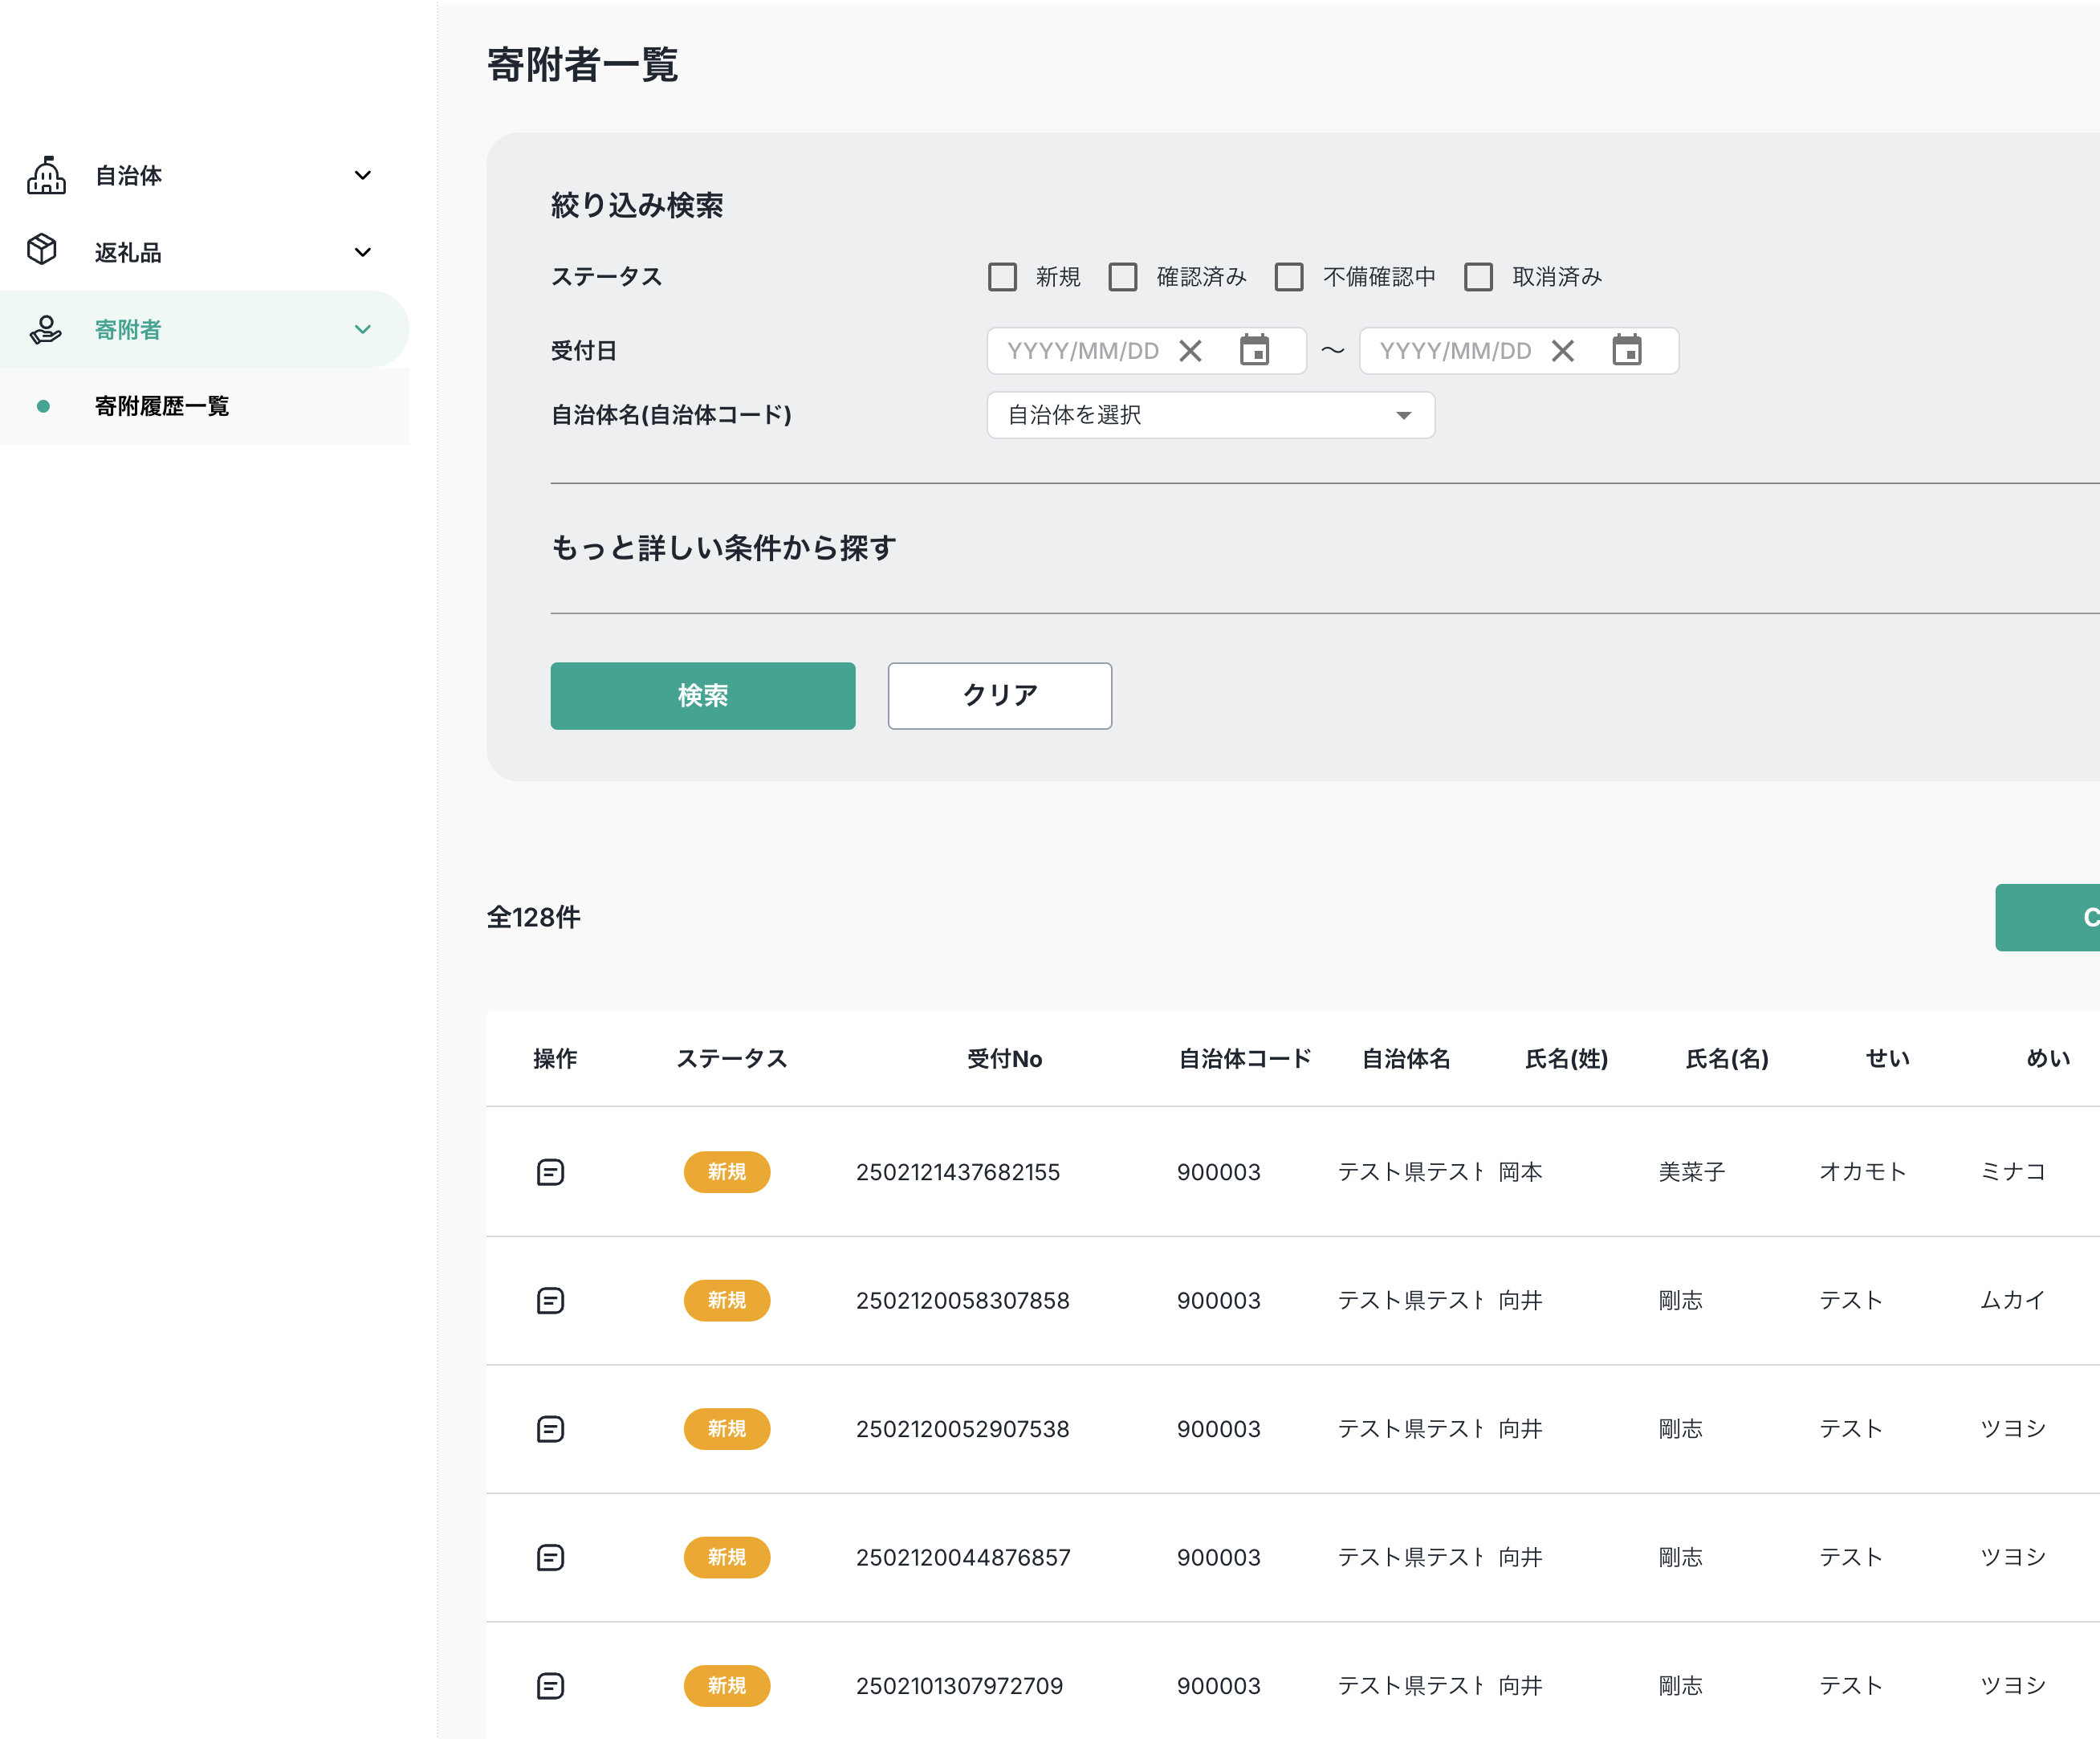Clear the start date with X icon
This screenshot has height=1739, width=2100.
pos(1190,351)
